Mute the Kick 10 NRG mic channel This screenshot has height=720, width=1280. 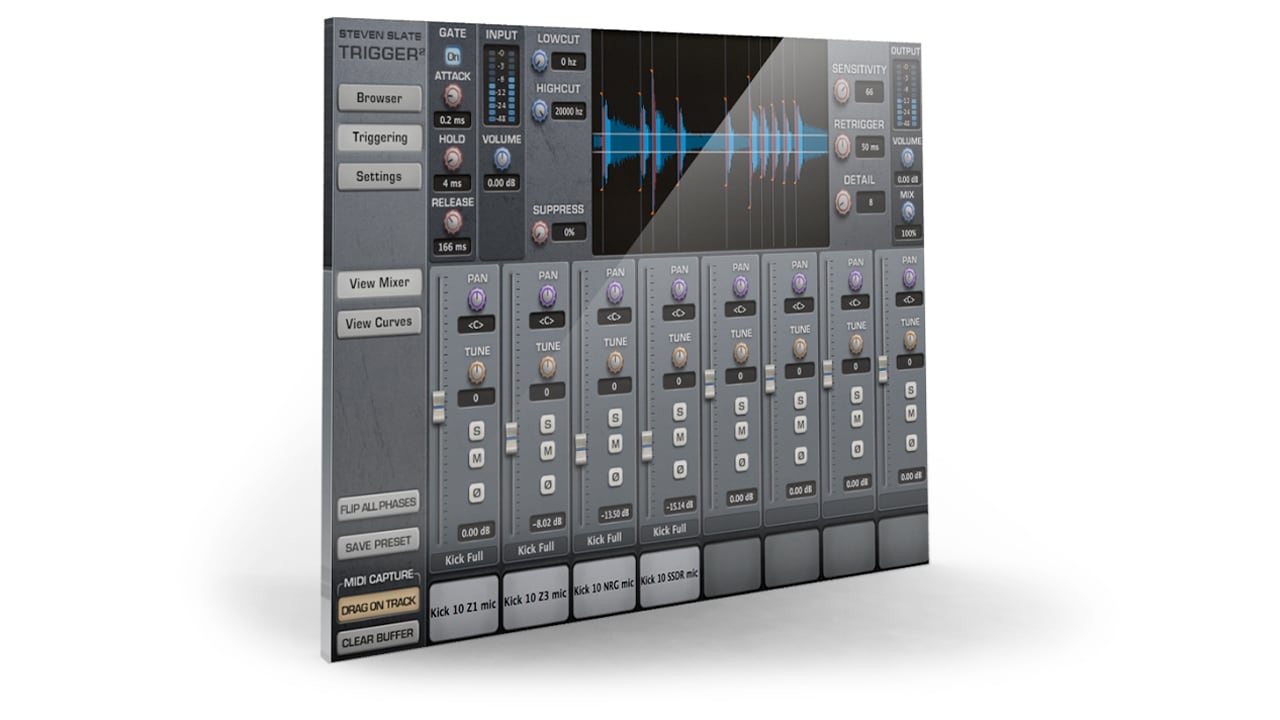click(x=616, y=444)
